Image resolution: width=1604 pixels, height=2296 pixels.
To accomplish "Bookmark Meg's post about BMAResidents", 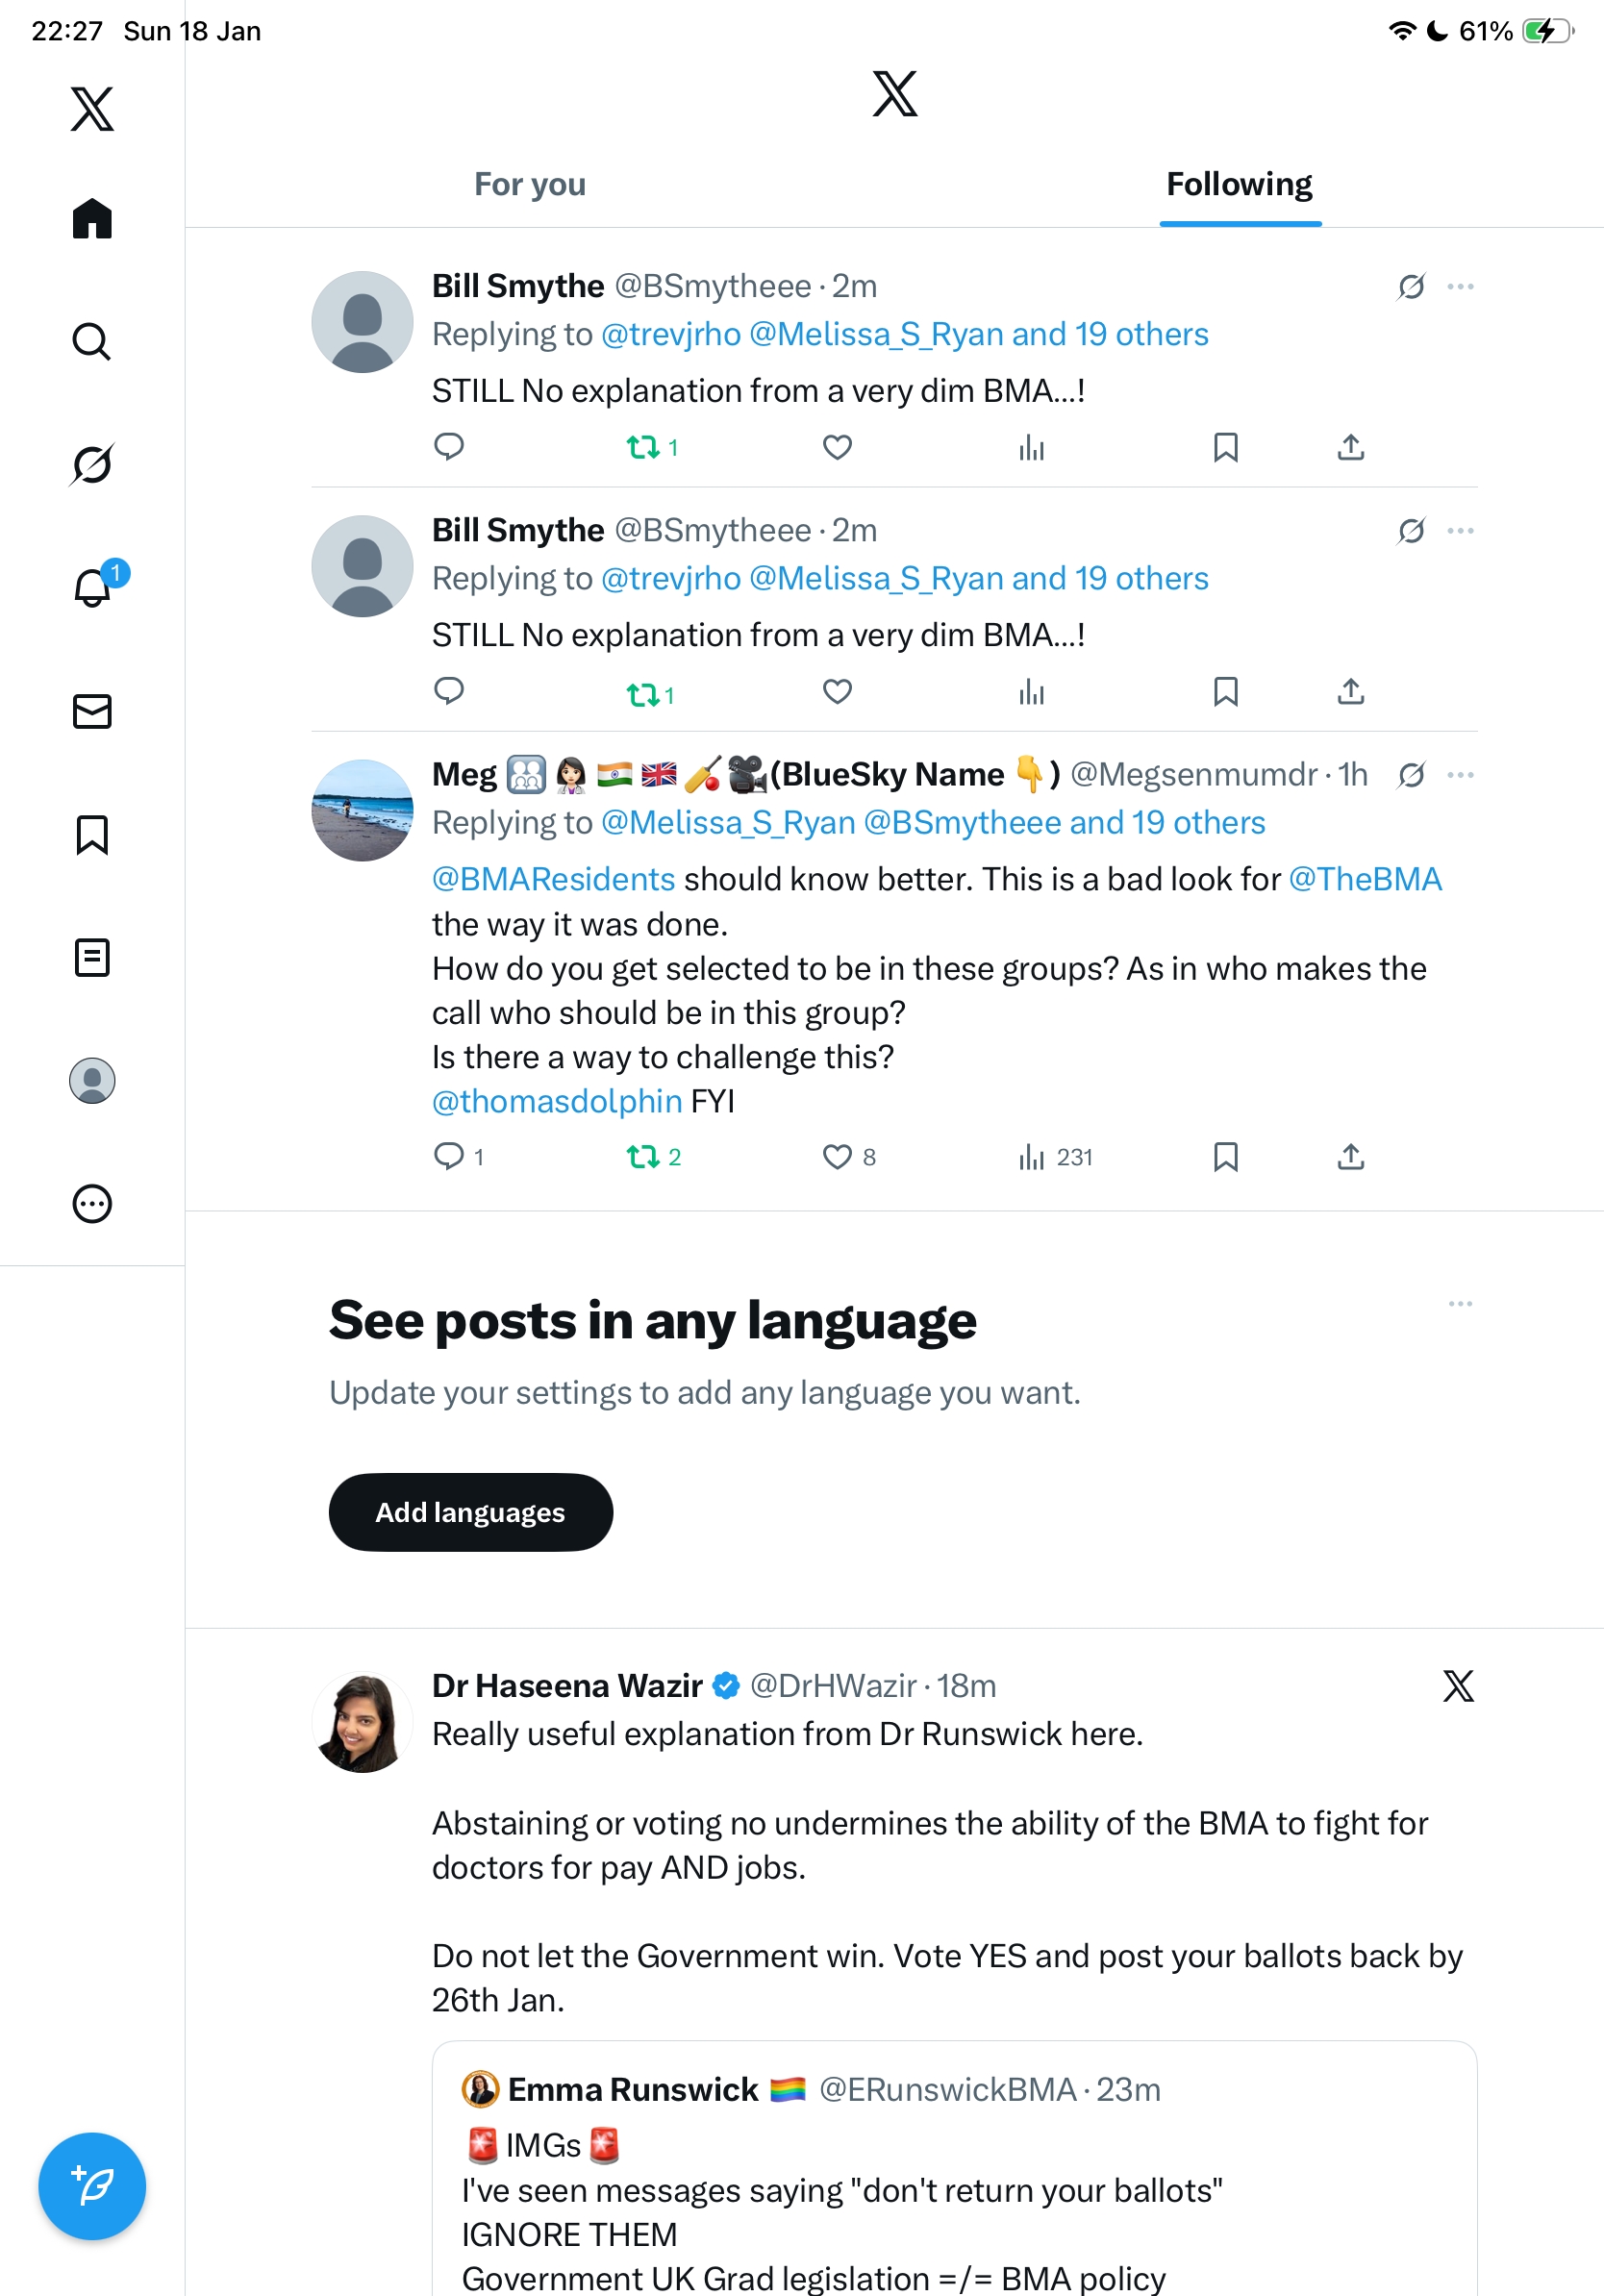I will 1225,1157.
